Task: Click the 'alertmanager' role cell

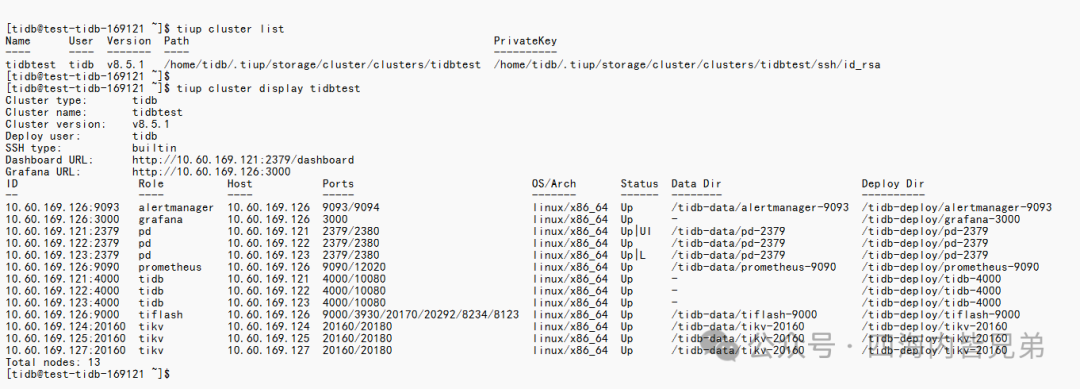Action: [176, 207]
